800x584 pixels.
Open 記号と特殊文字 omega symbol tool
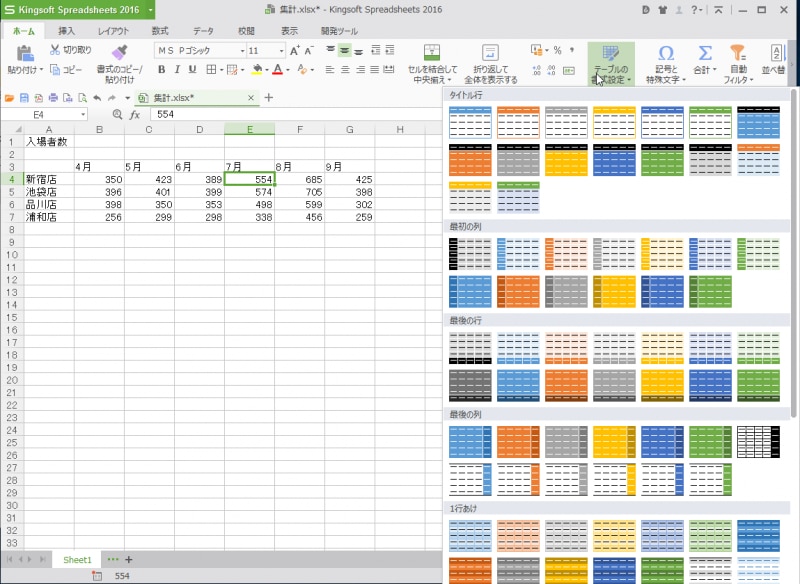click(x=665, y=52)
